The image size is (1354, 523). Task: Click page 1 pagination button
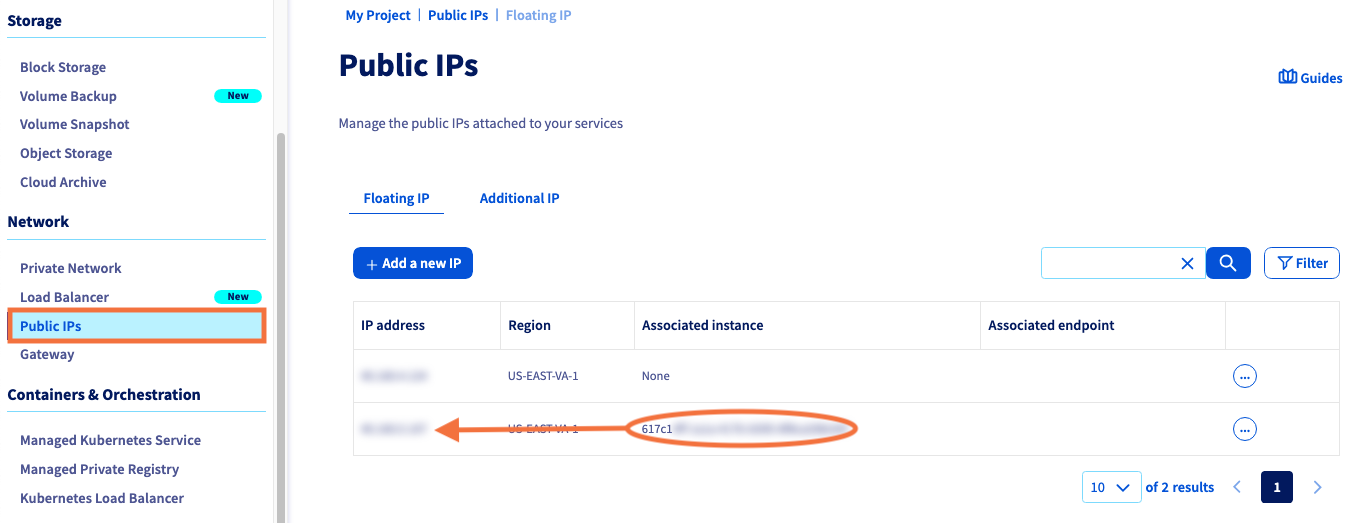1277,487
